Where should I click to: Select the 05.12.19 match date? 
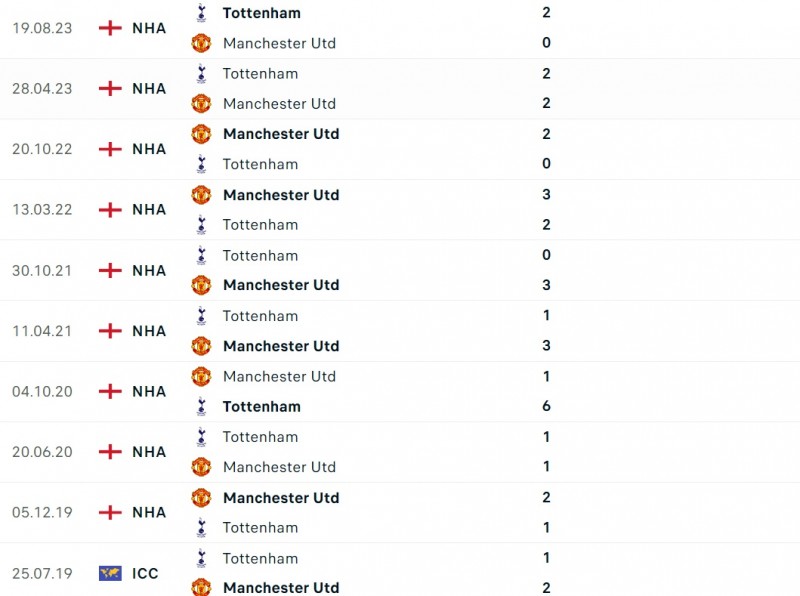click(x=42, y=512)
